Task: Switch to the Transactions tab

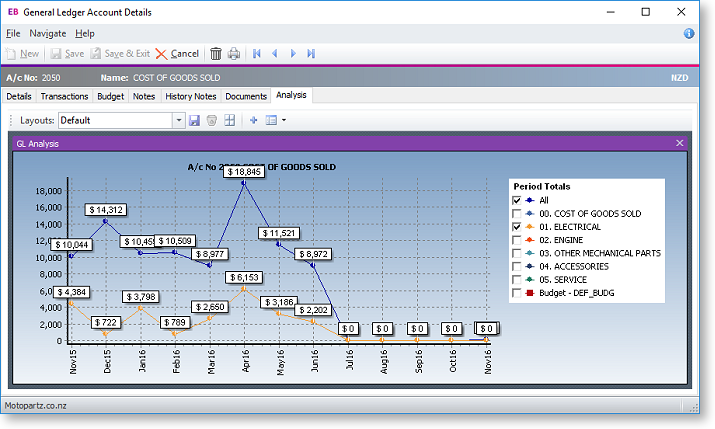Action: 64,96
